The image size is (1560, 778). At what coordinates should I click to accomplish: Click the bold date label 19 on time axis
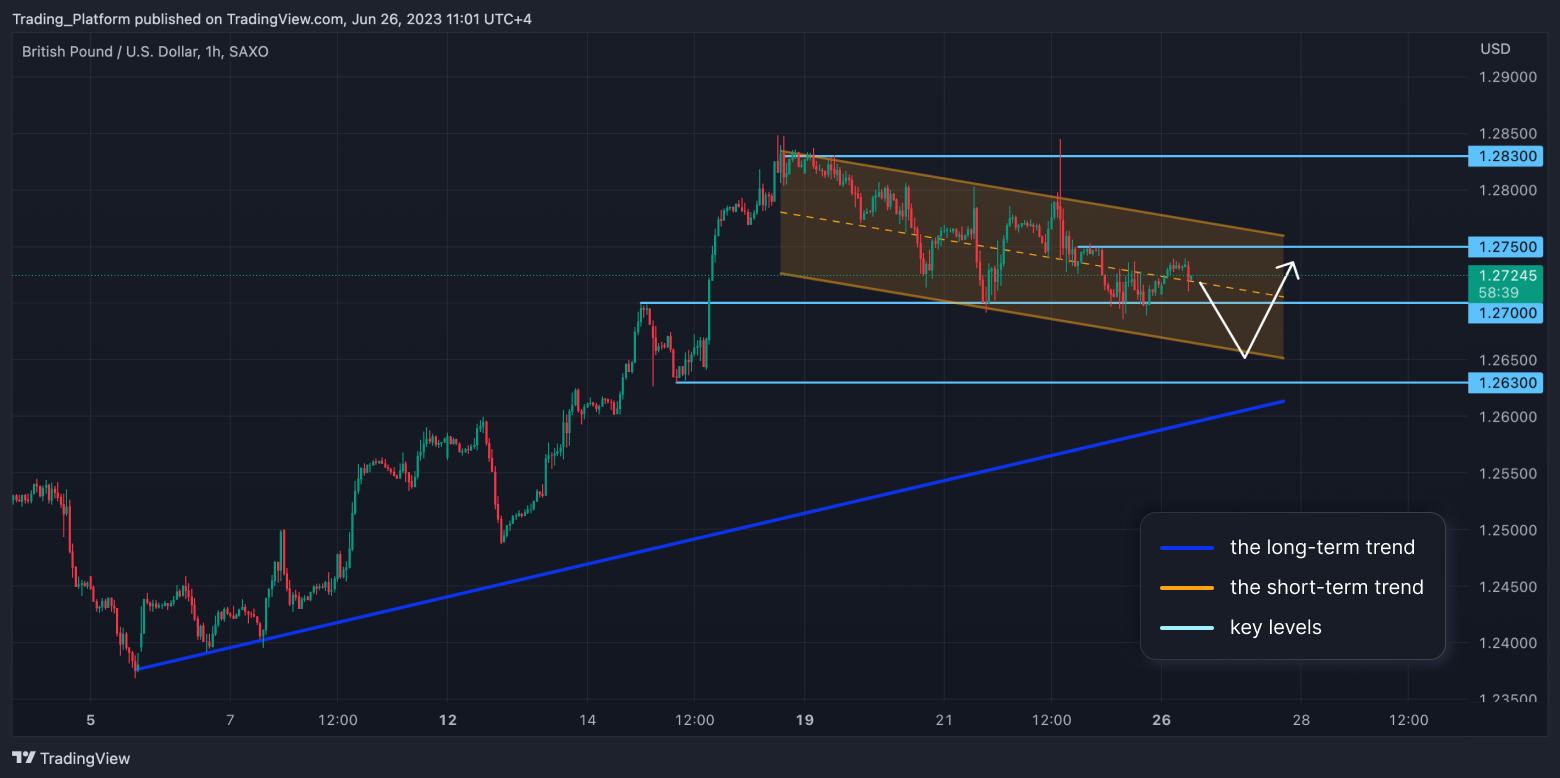tap(805, 720)
